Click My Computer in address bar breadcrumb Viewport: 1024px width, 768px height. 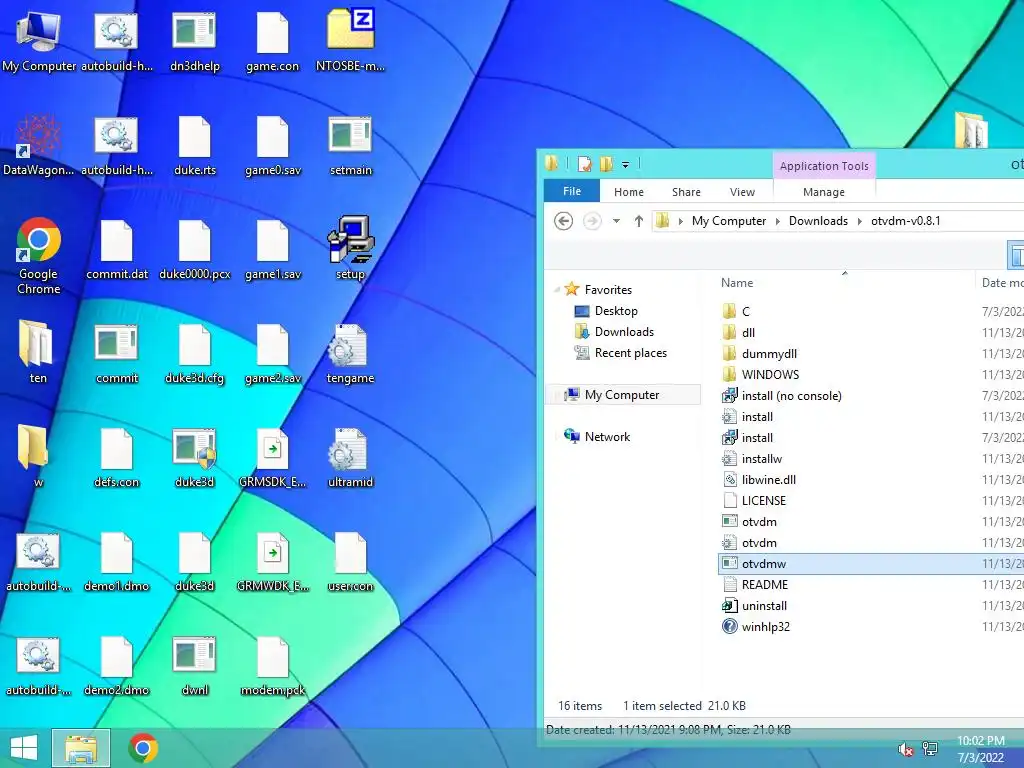click(729, 221)
